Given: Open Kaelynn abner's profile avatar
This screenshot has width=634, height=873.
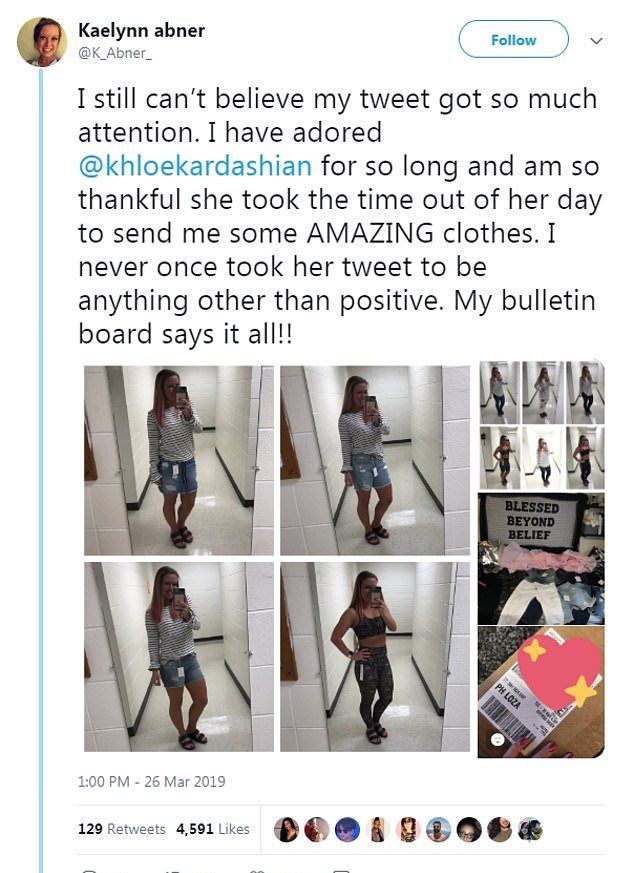Looking at the screenshot, I should click(x=42, y=42).
